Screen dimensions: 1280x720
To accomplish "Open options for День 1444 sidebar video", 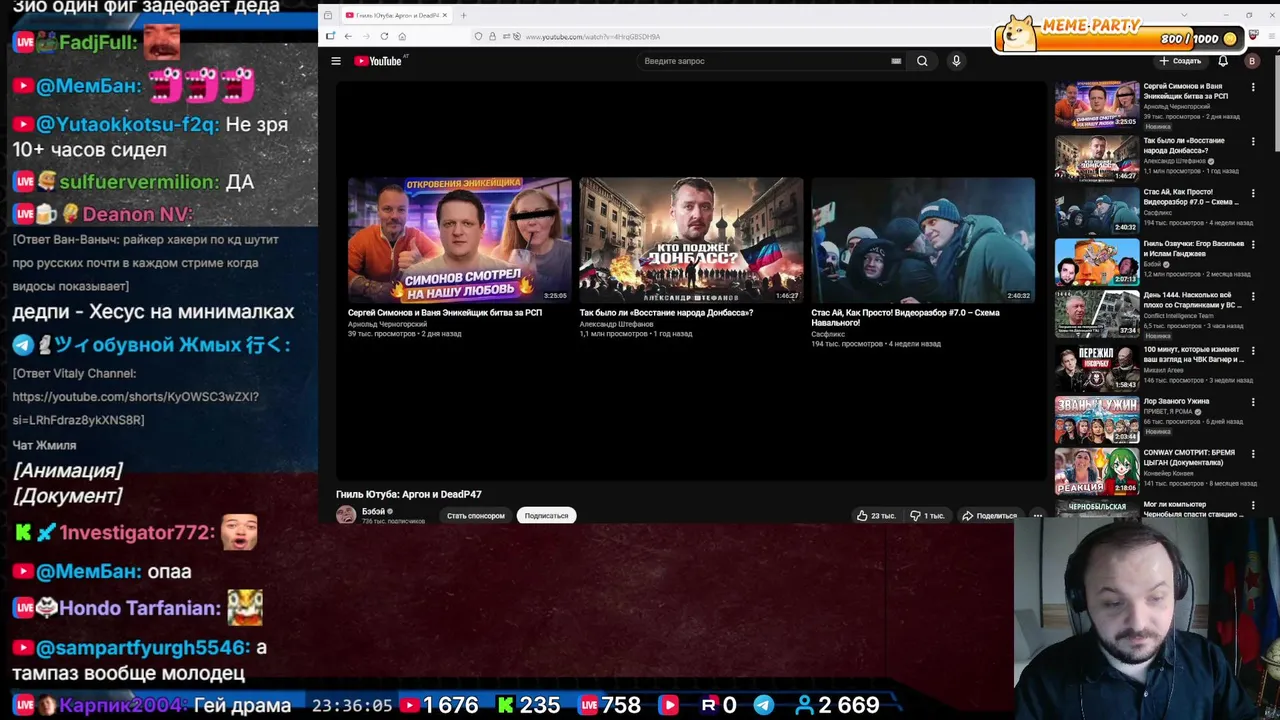I will coord(1253,297).
